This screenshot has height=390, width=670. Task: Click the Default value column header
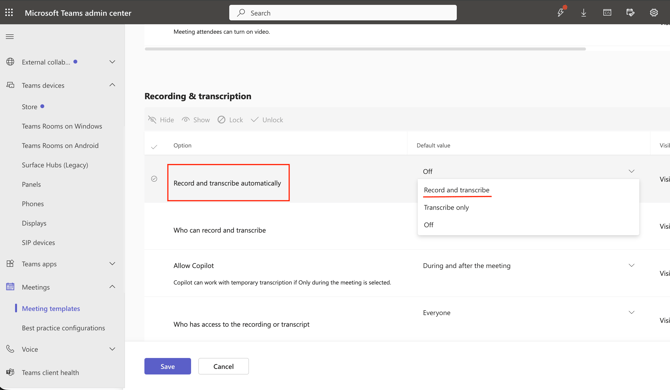433,146
